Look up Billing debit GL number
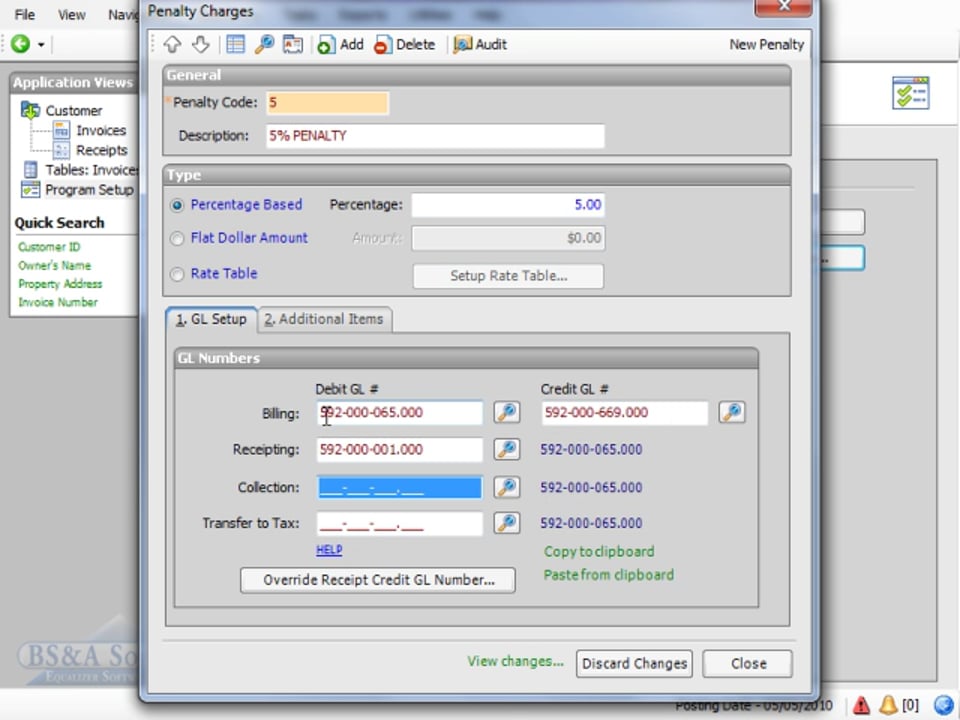The image size is (960, 720). click(507, 413)
